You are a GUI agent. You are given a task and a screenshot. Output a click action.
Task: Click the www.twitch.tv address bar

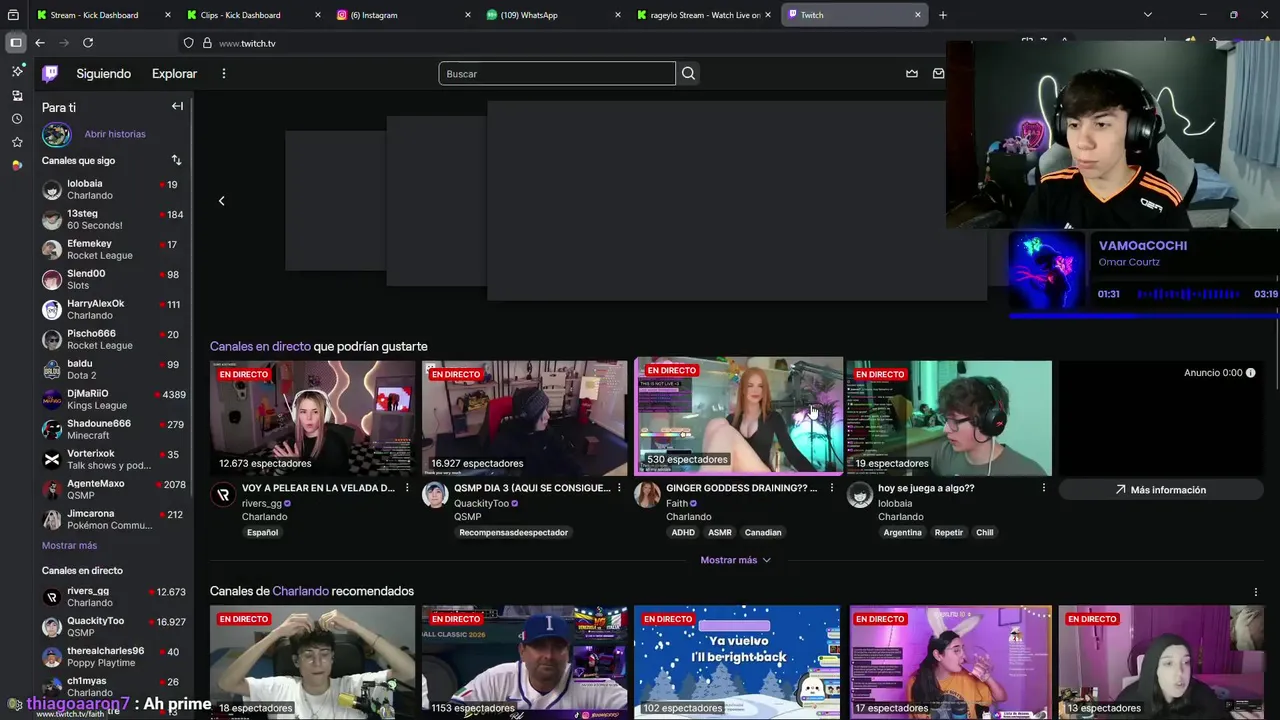[247, 43]
